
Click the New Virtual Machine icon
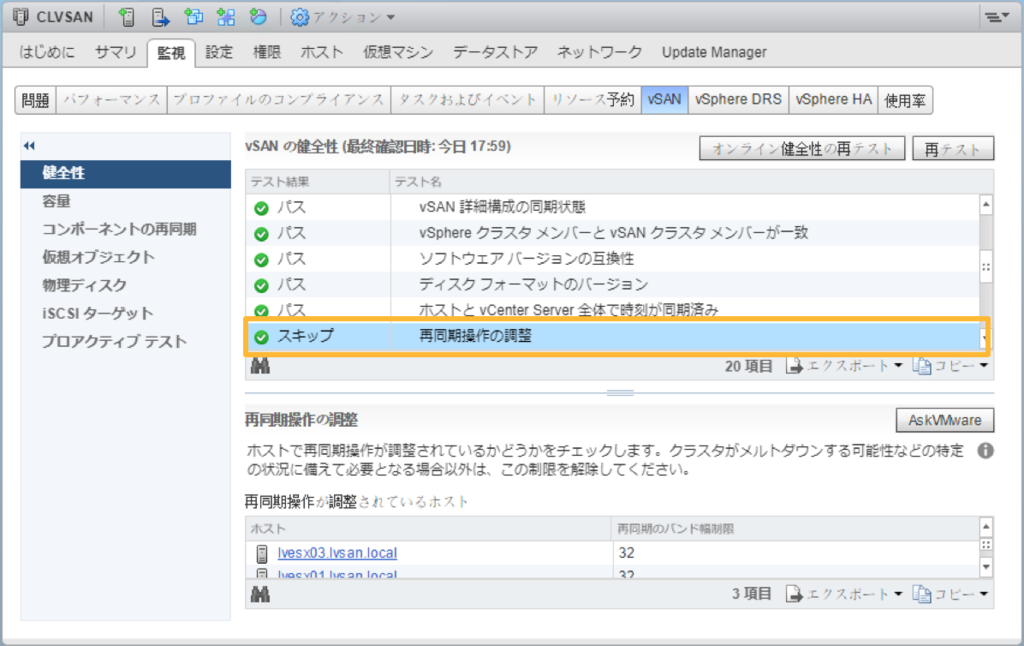pos(193,17)
